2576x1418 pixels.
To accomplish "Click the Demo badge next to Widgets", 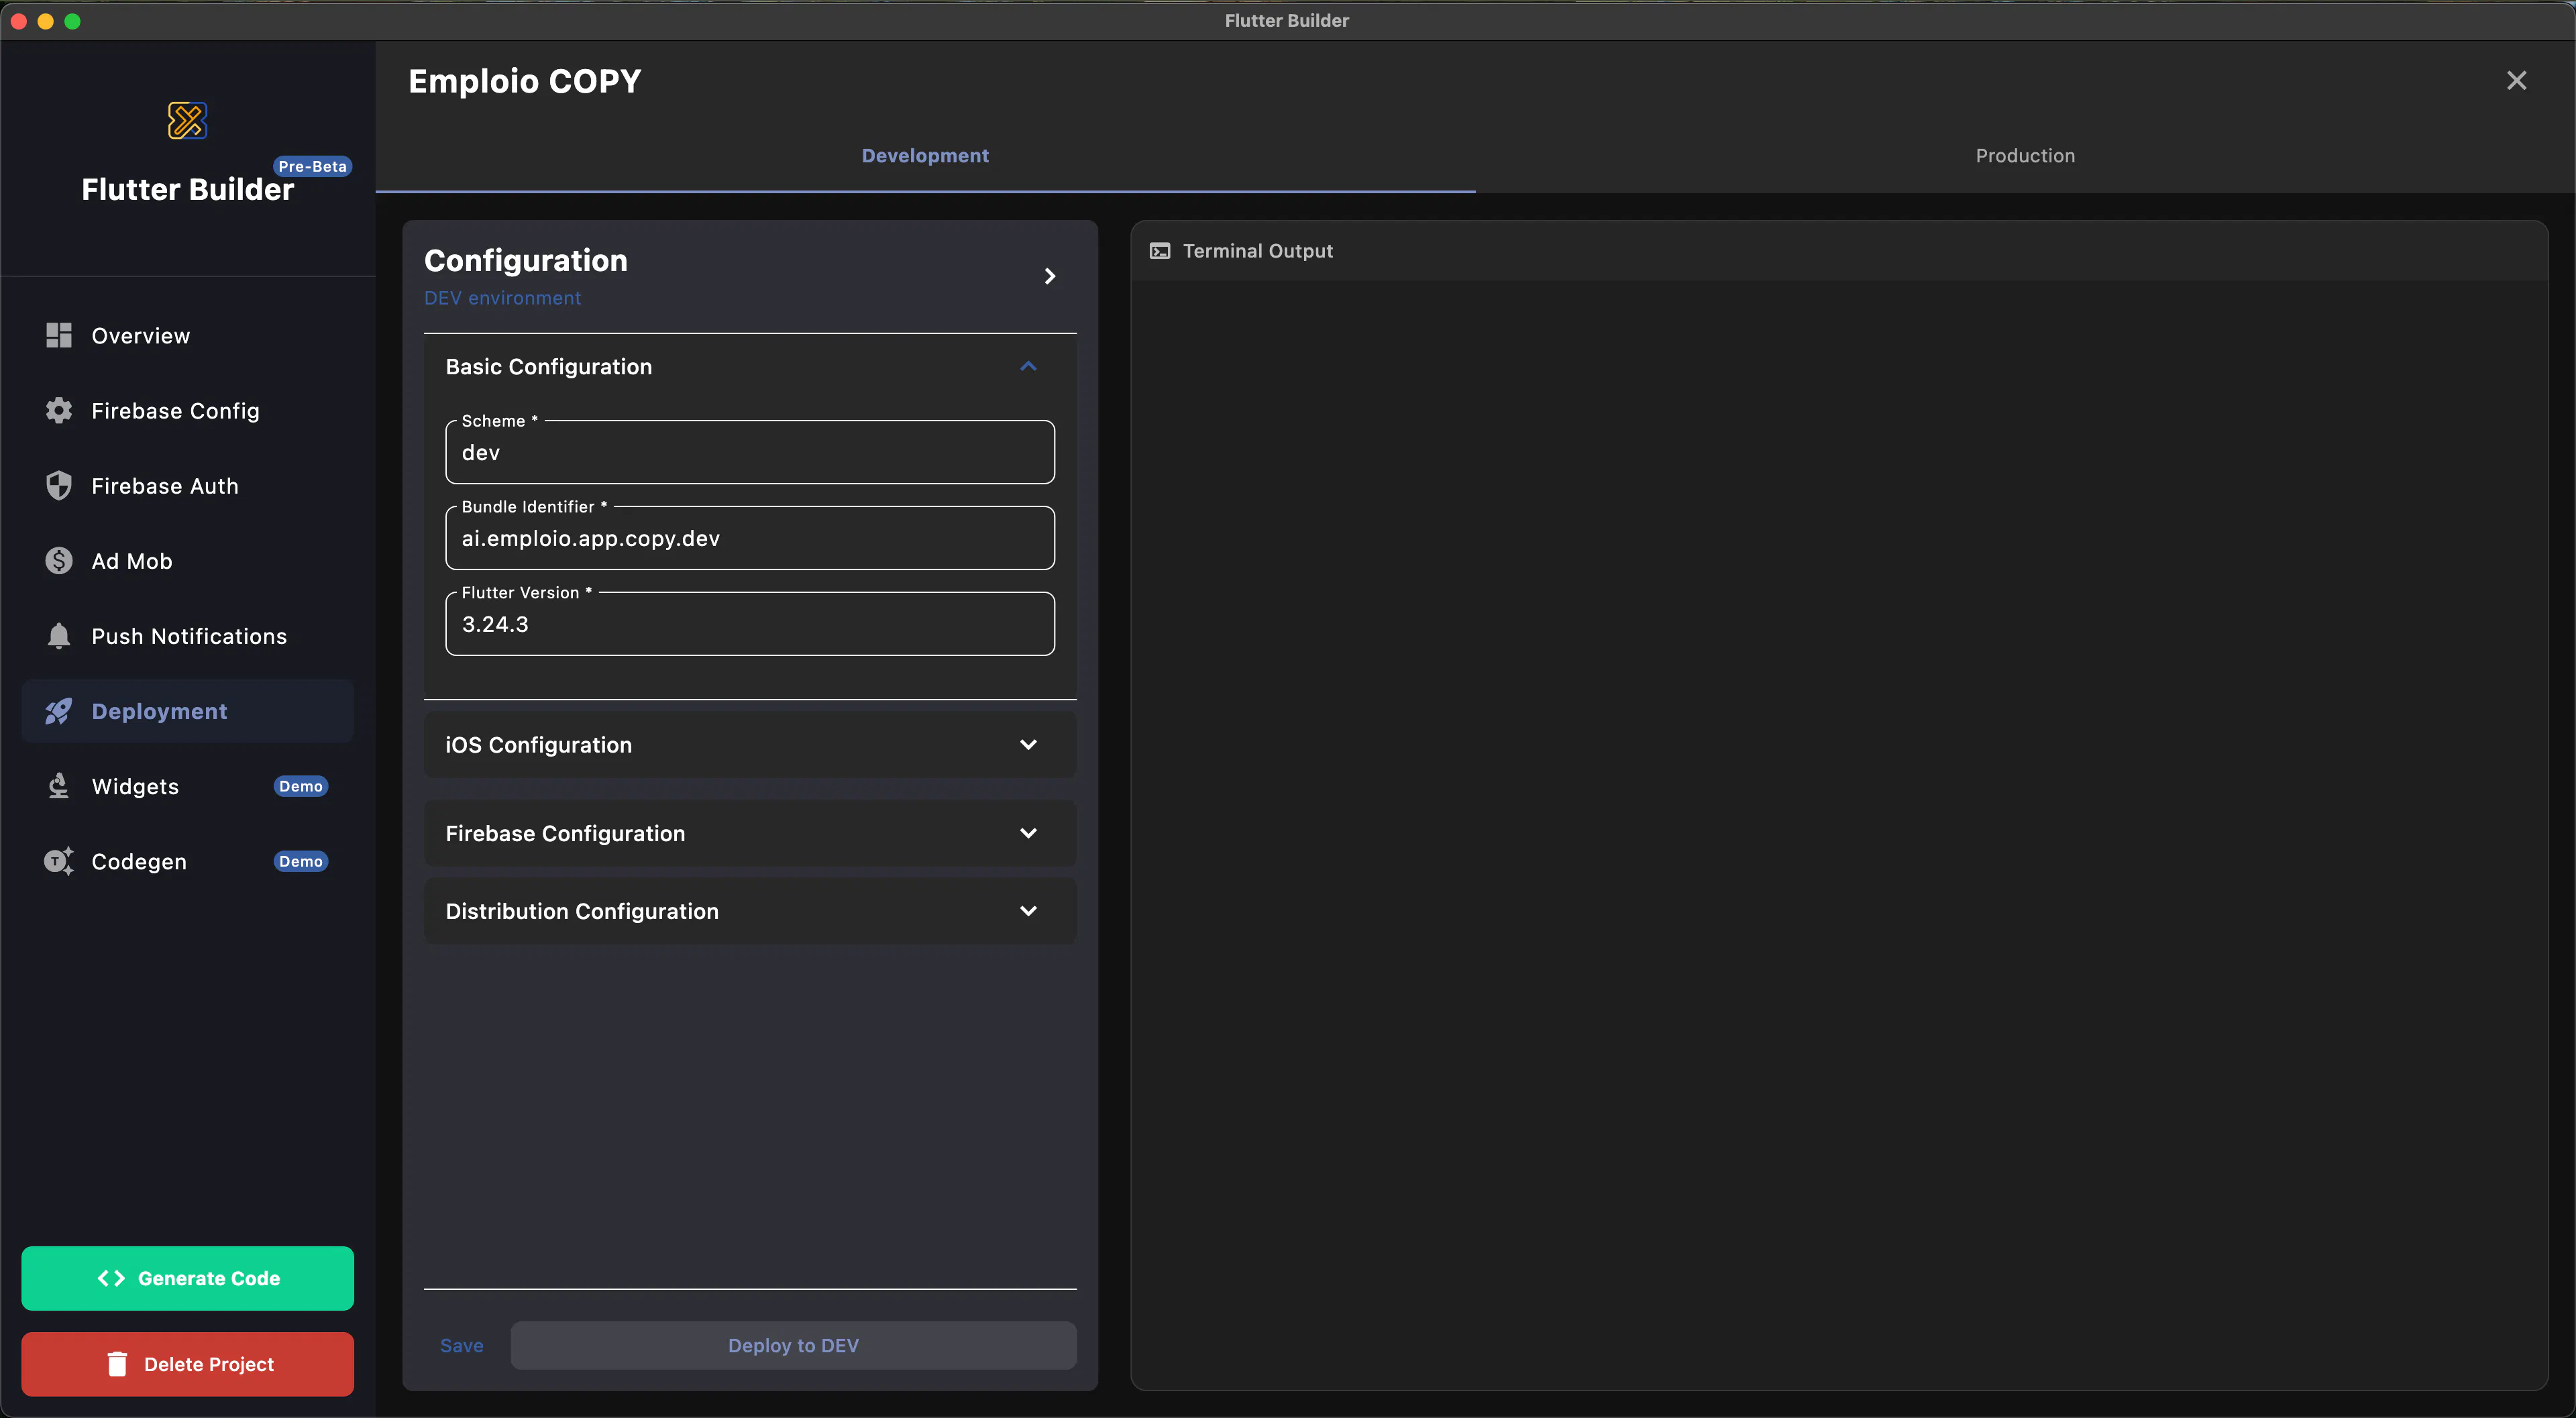I will pos(301,786).
